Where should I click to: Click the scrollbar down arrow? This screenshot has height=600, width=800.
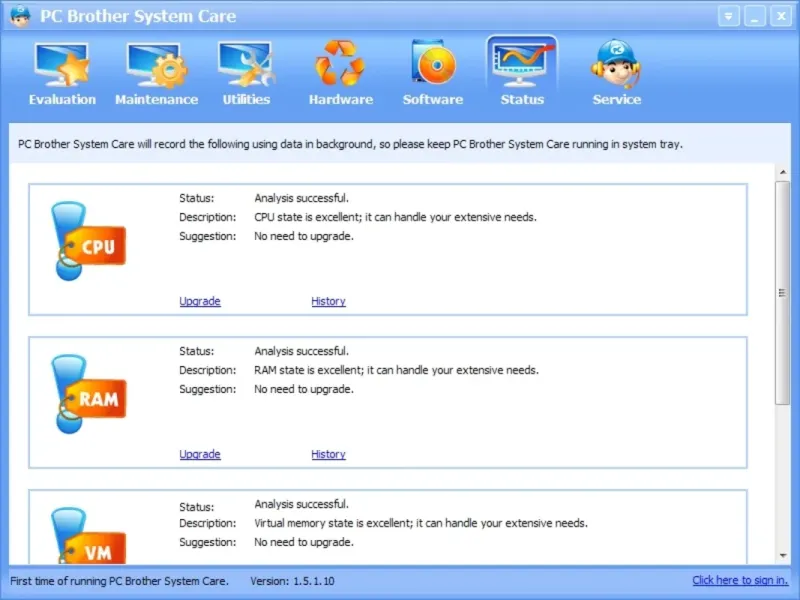coord(783,556)
